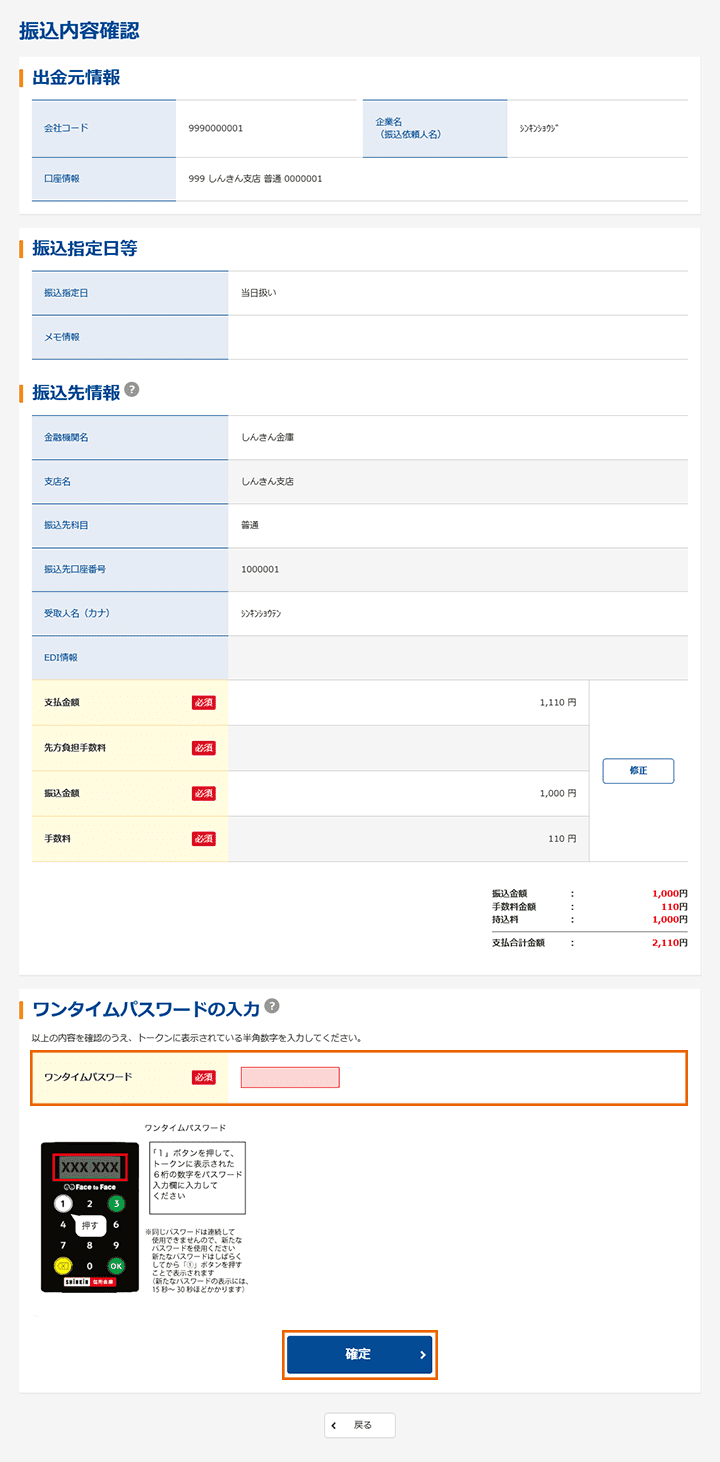Click the 当日扱い transfer date value
Viewport: 720px width, 1462px height.
[259, 293]
